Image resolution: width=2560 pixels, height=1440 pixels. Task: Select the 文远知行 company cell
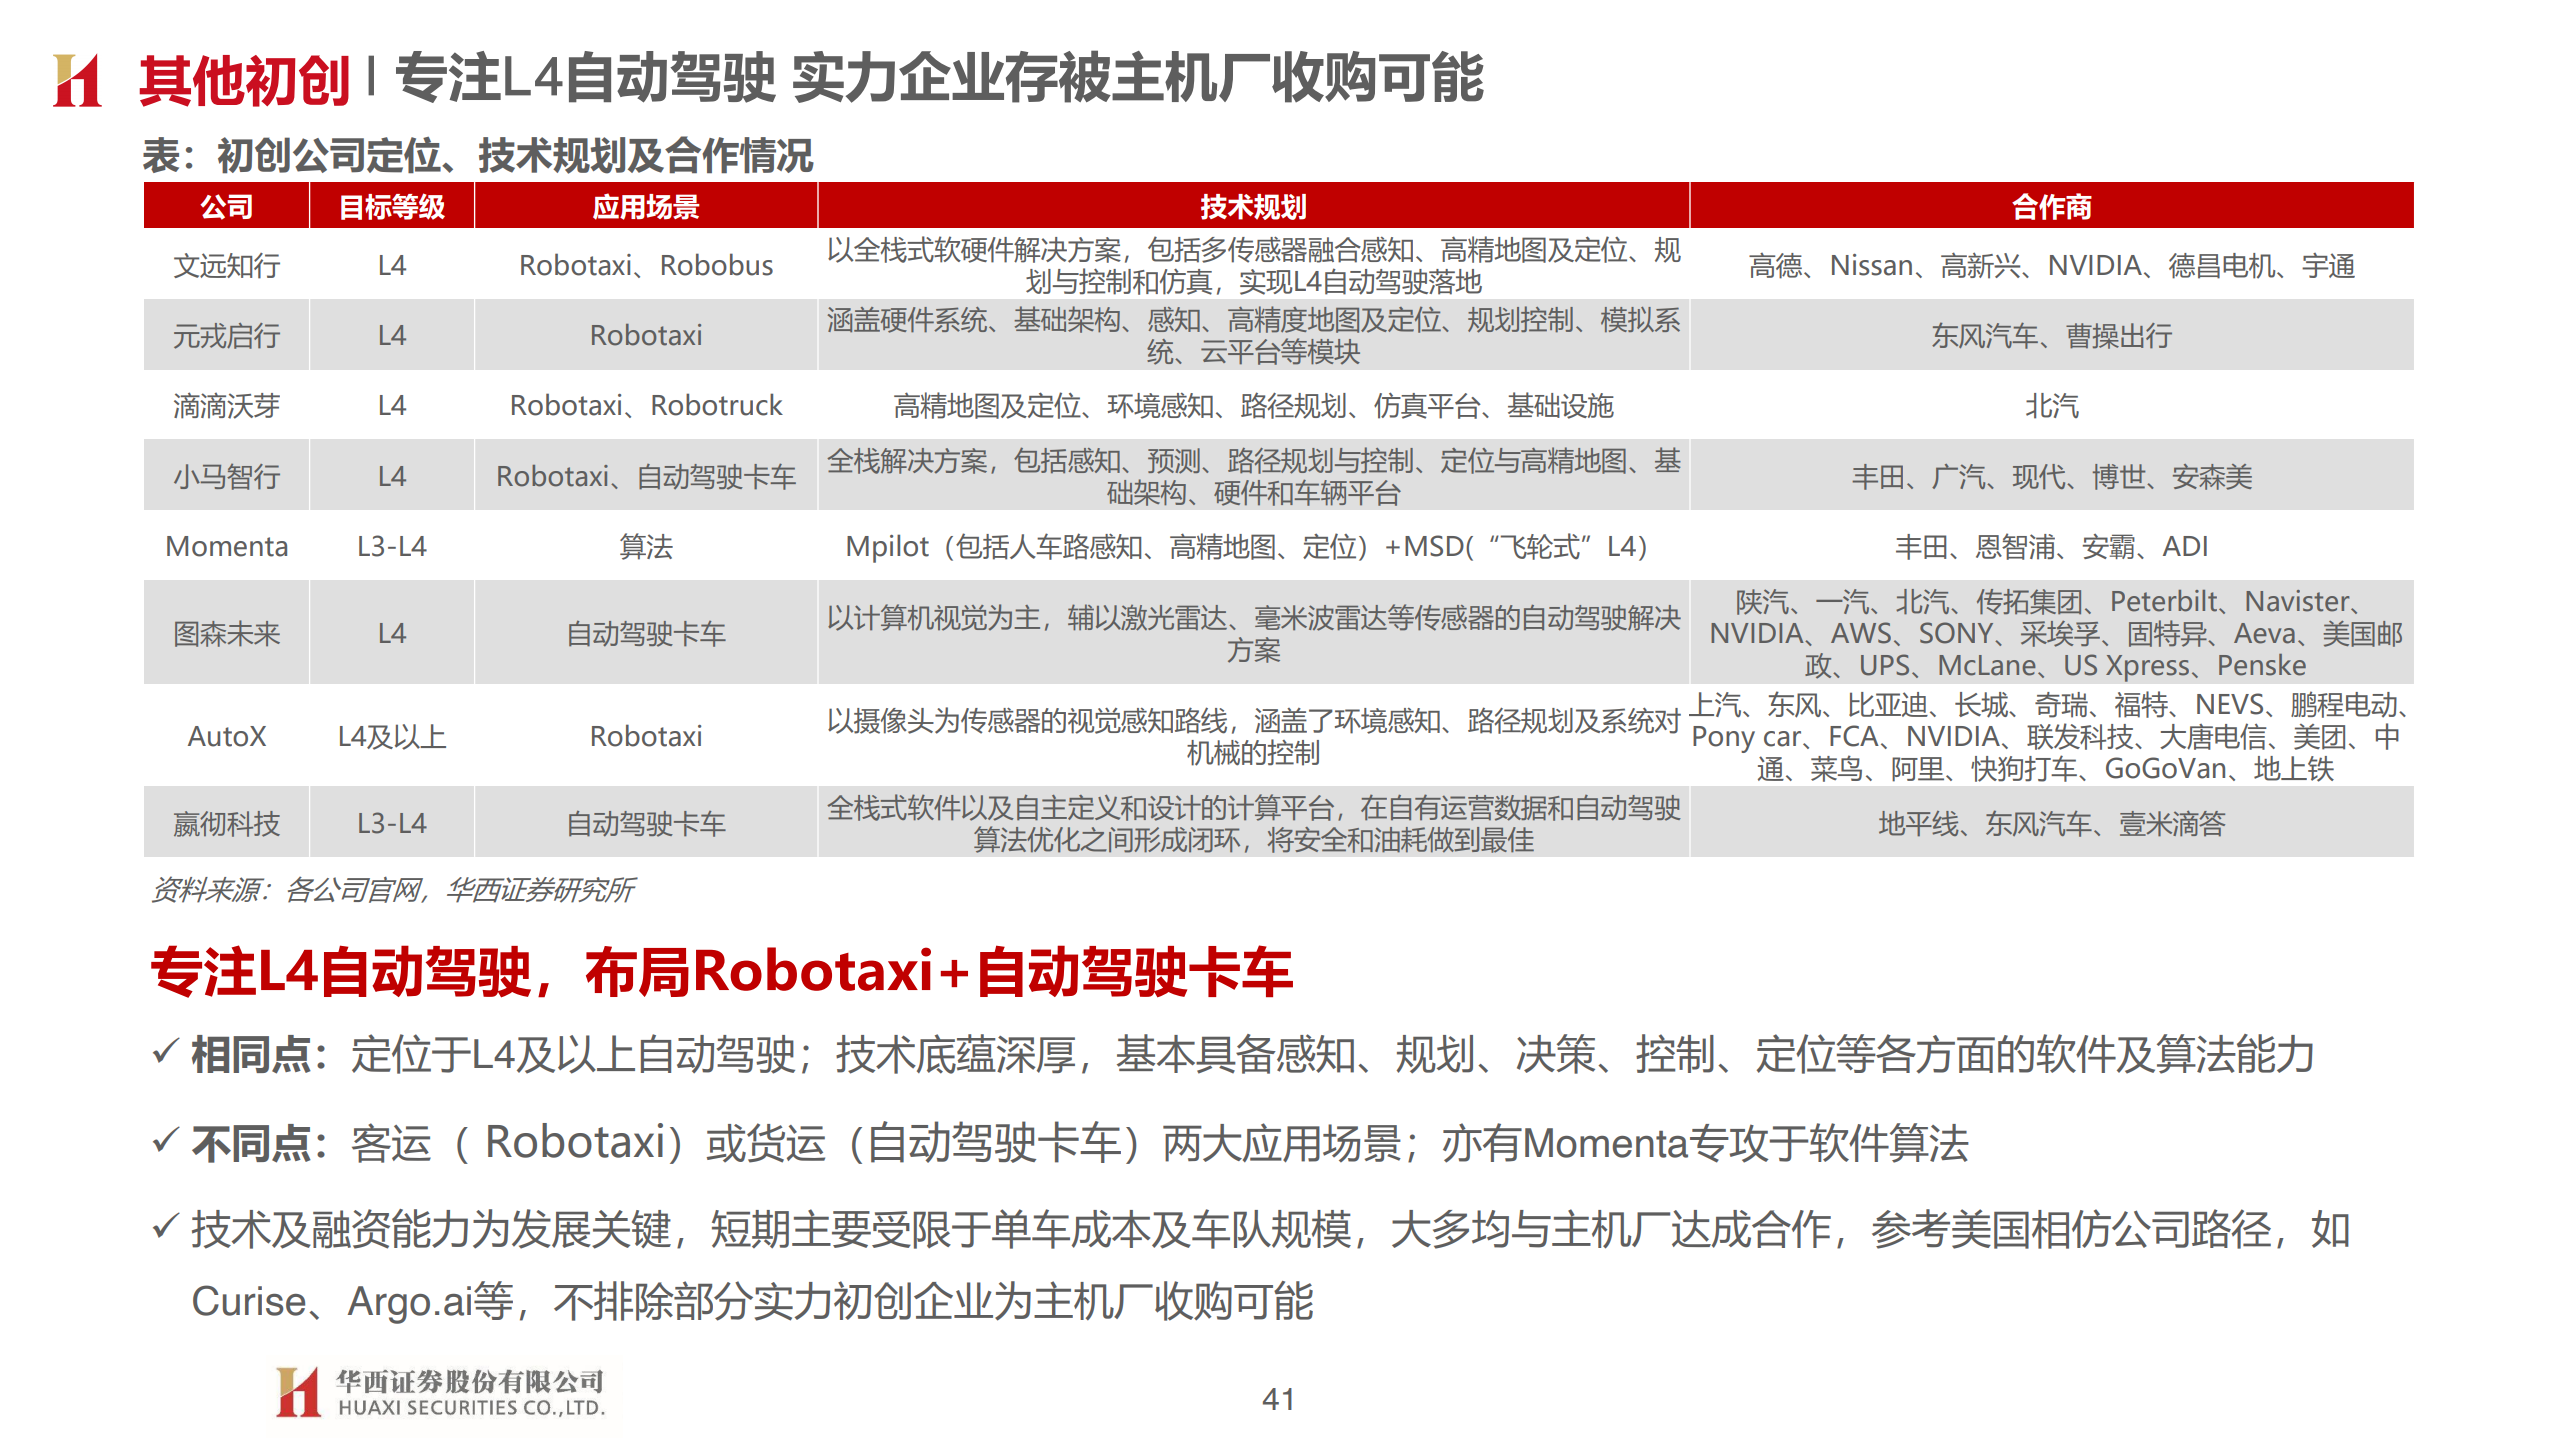[226, 265]
